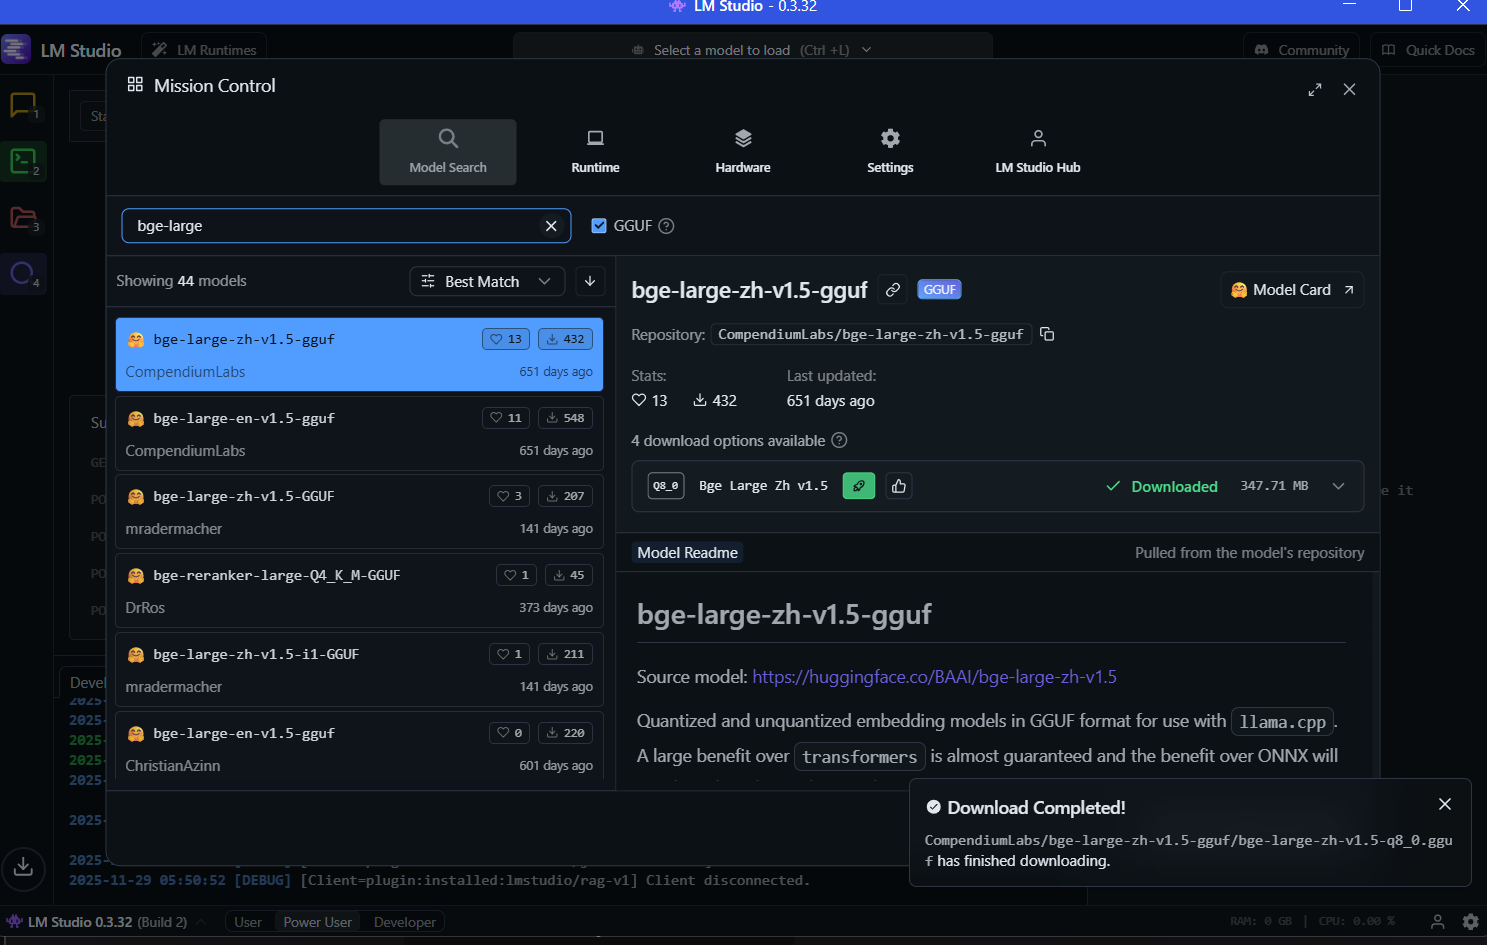Viewport: 1487px width, 945px height.
Task: Reverse the sort direction arrow
Action: [590, 281]
